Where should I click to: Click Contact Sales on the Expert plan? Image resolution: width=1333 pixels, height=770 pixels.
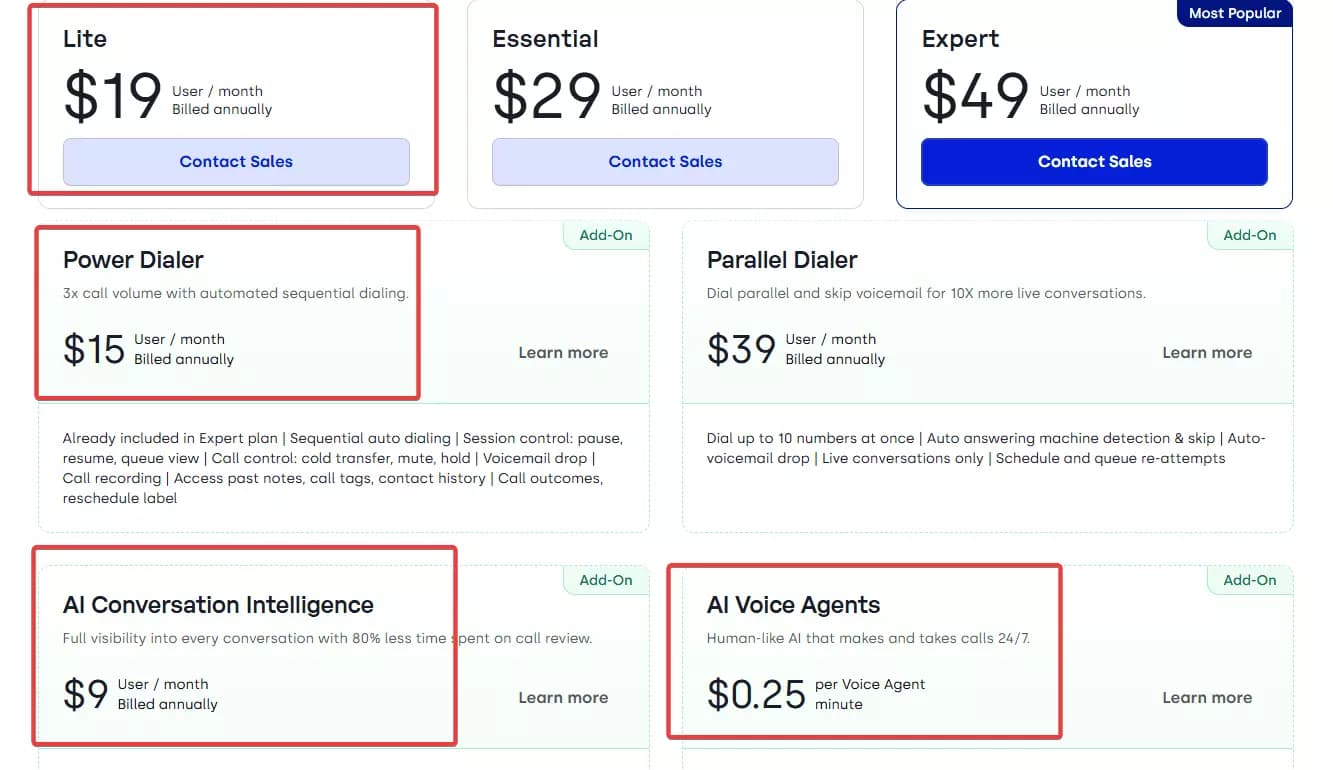[1094, 161]
